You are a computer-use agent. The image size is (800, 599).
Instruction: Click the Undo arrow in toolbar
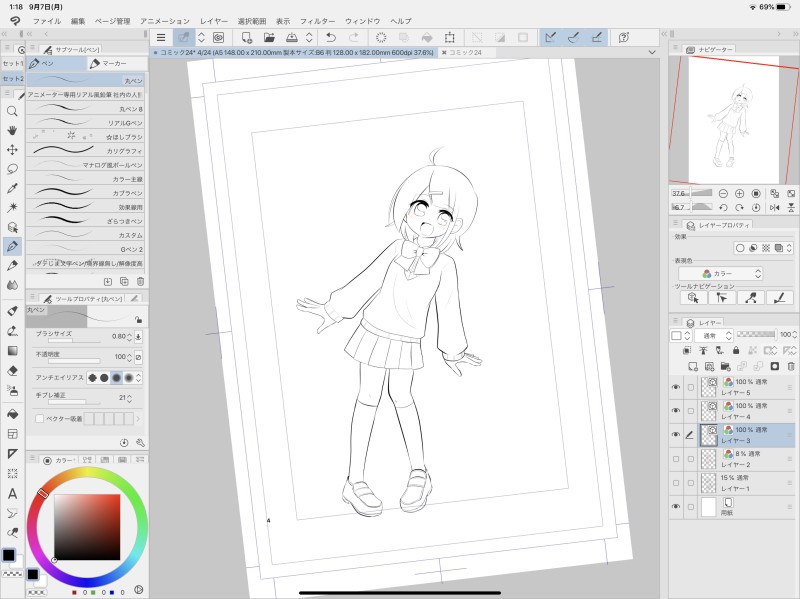333,37
